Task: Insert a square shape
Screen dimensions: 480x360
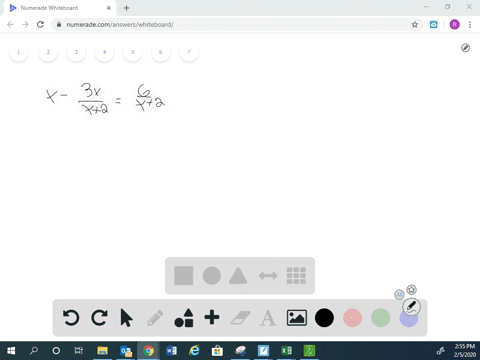Action: tap(184, 276)
